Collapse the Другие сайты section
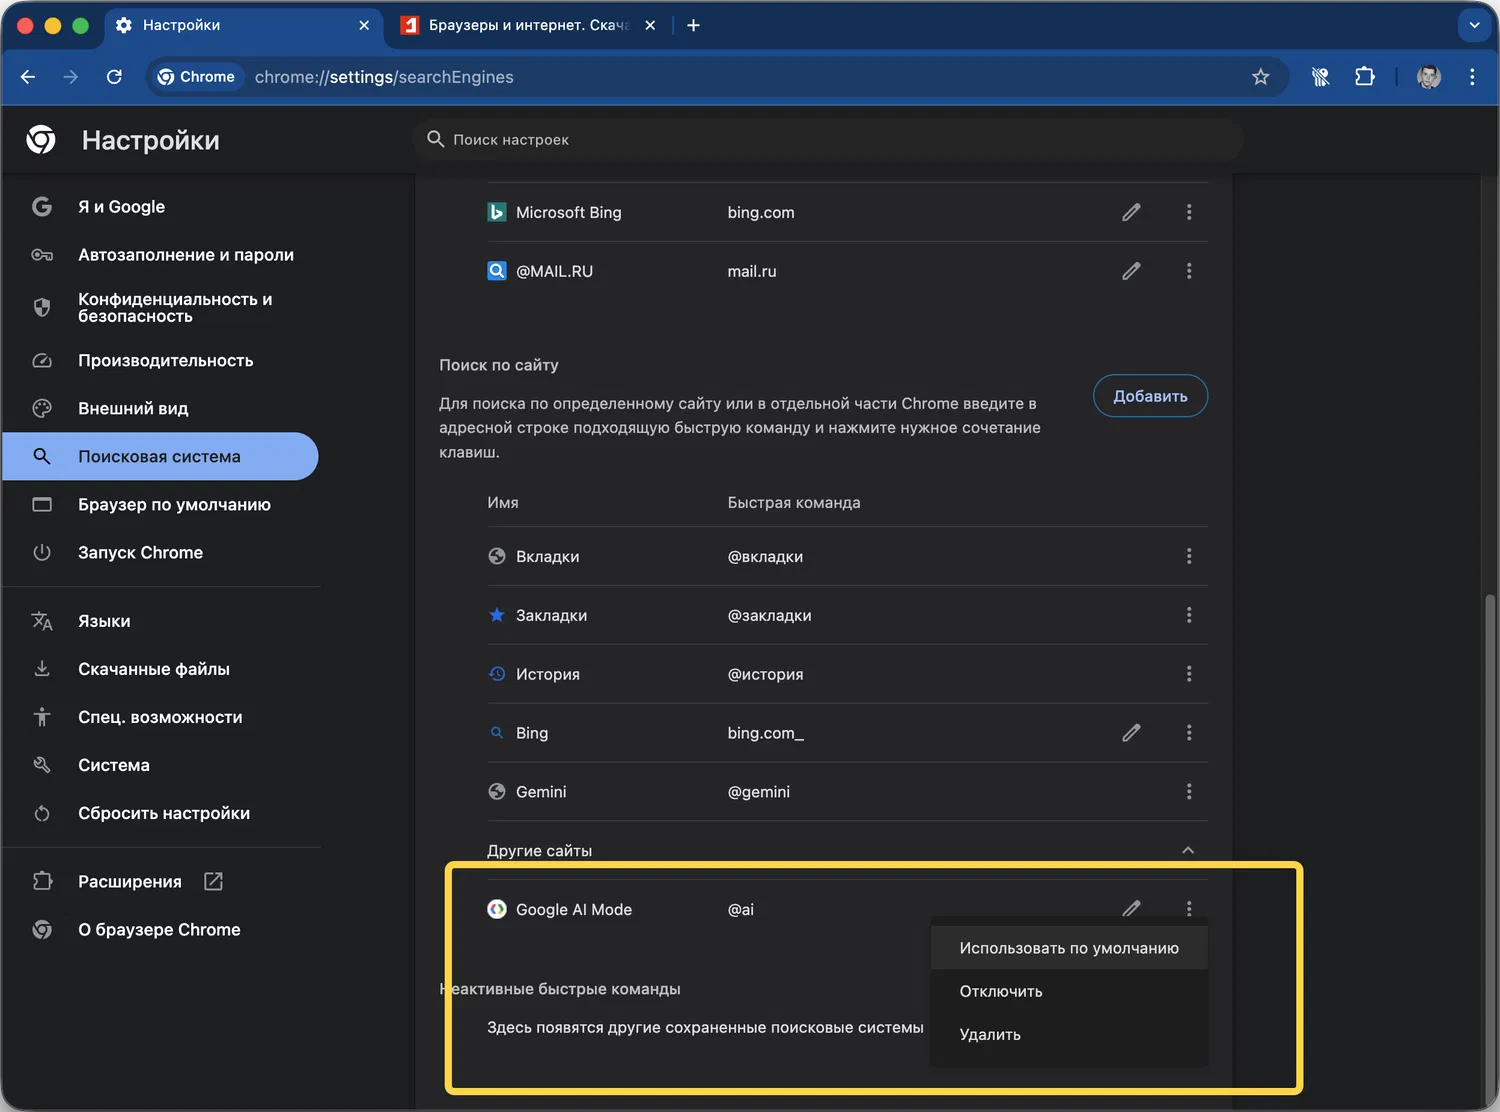Viewport: 1500px width, 1112px height. [x=1188, y=850]
